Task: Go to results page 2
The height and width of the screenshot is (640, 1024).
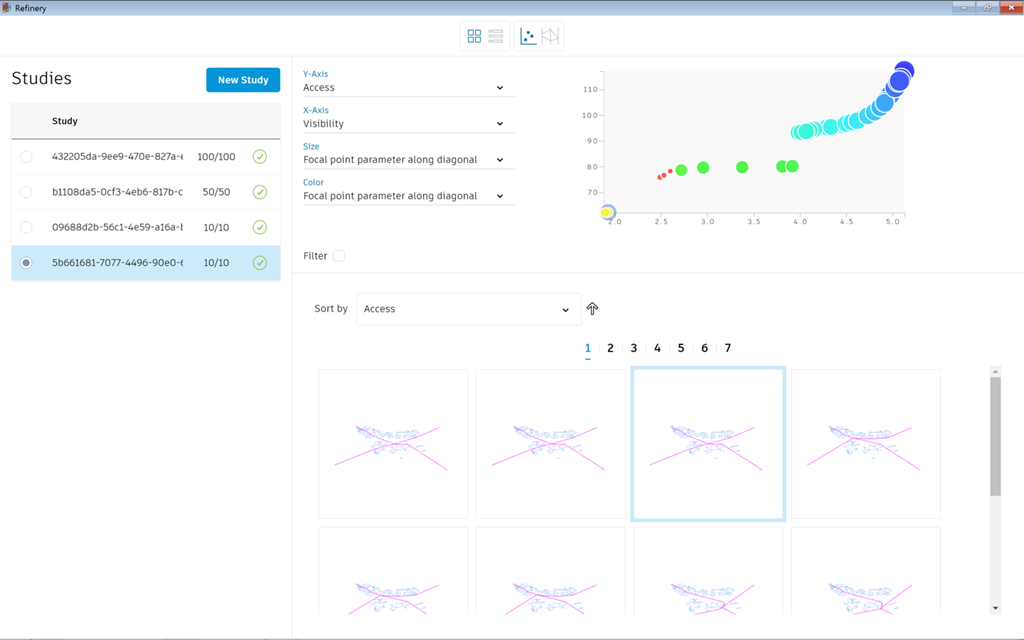Action: pos(610,348)
